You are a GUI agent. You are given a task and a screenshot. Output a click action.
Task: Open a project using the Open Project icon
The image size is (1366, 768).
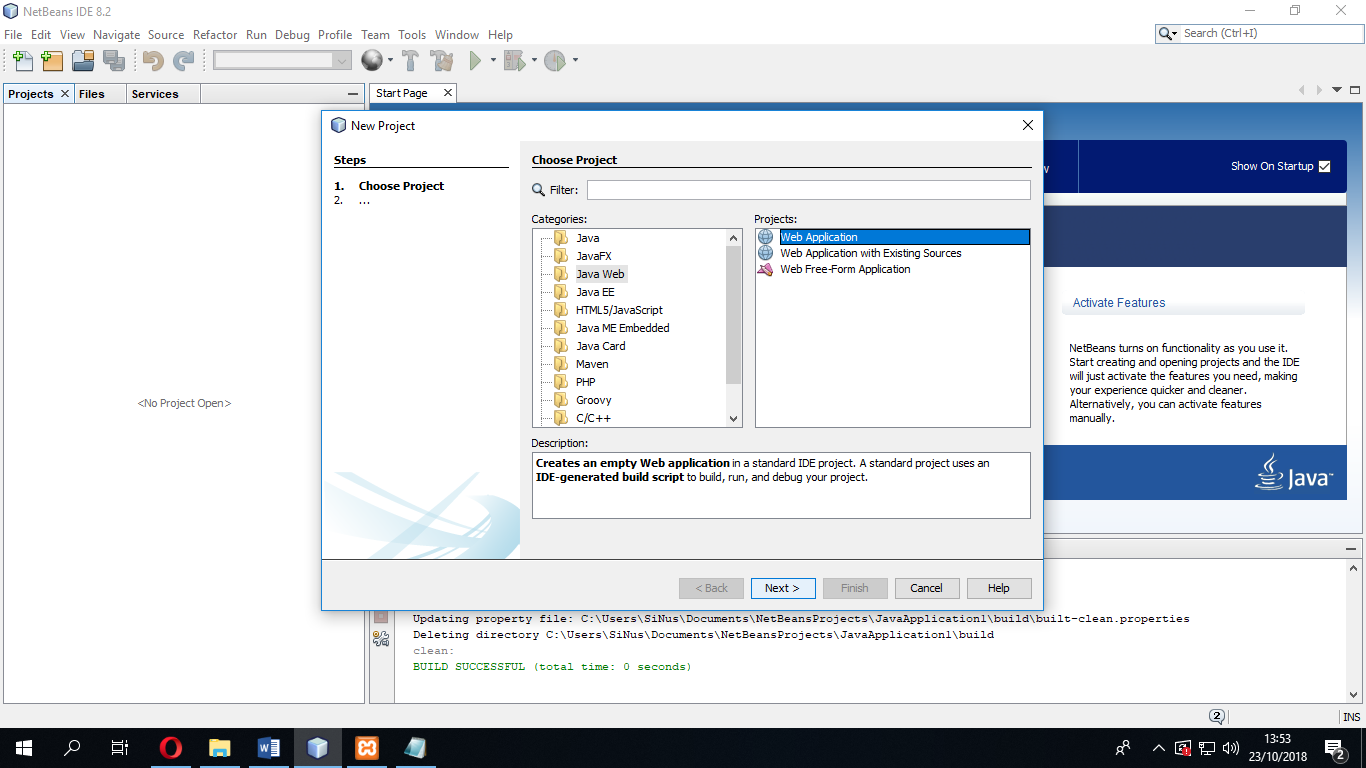point(84,61)
